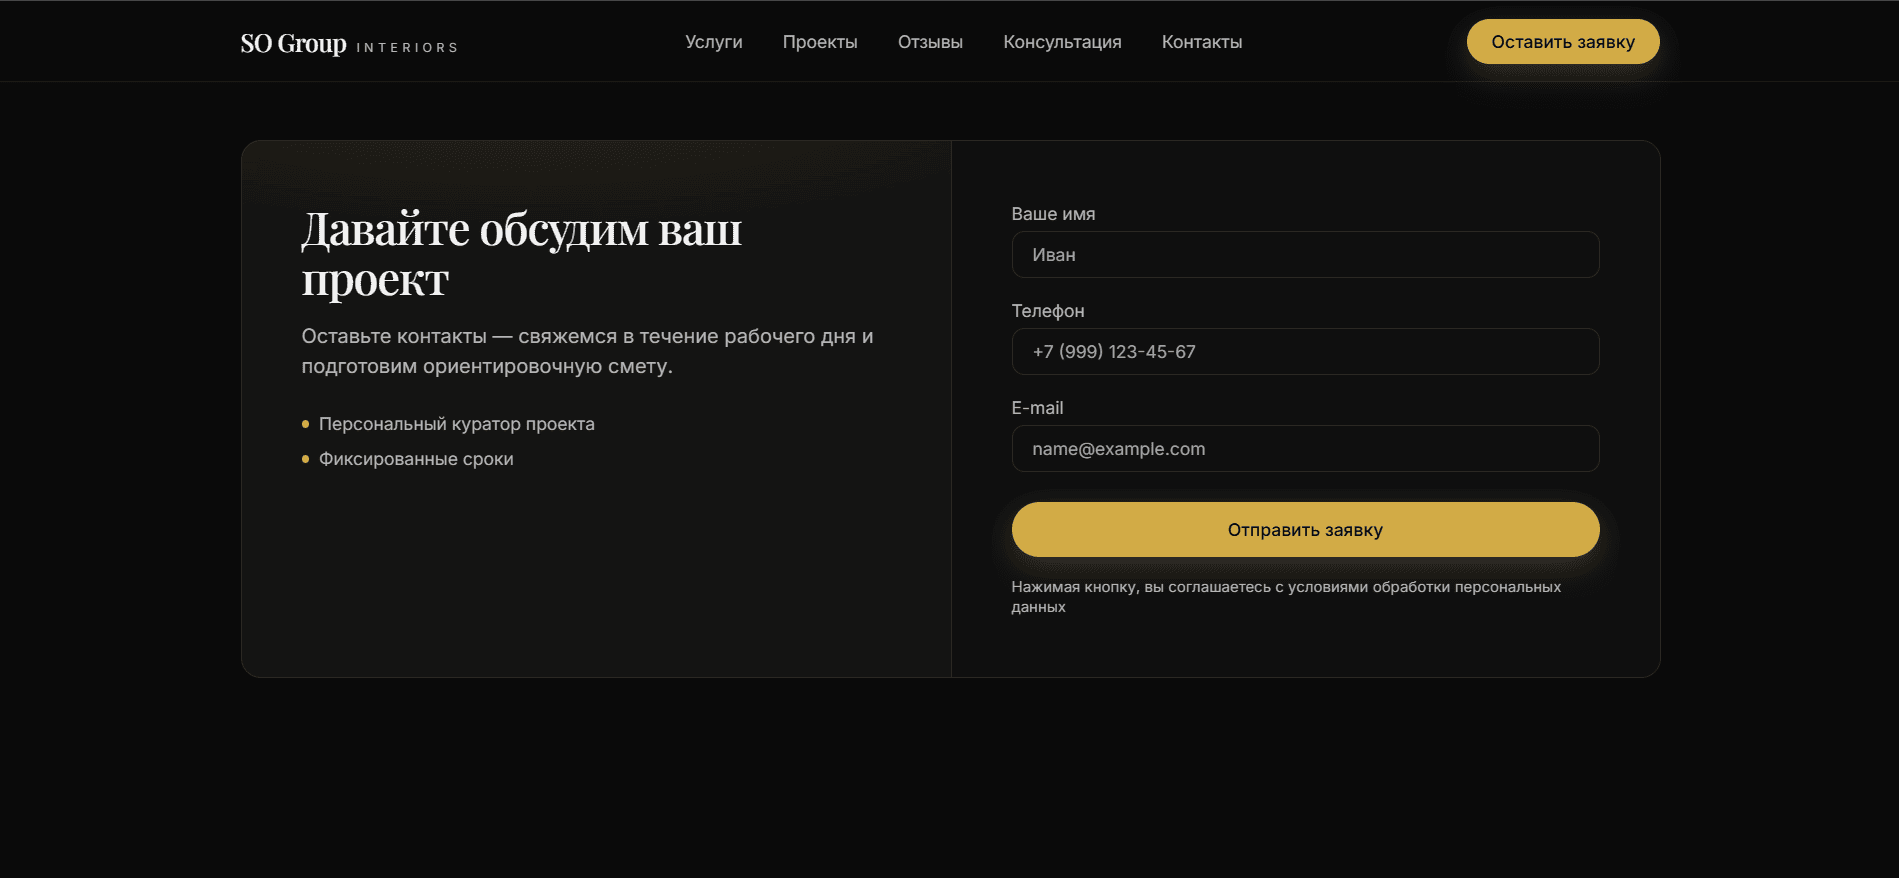Click the personal data consent notice text

(x=1285, y=597)
